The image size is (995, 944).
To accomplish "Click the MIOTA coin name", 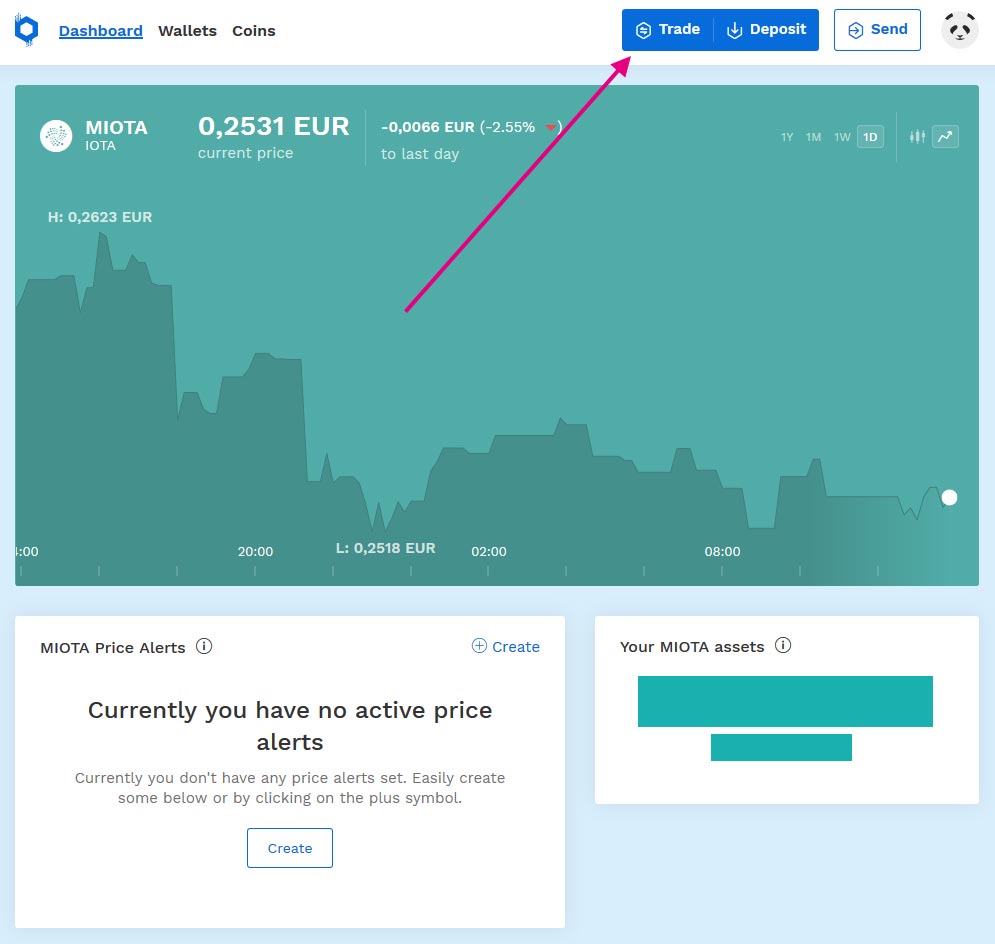I will pyautogui.click(x=117, y=128).
